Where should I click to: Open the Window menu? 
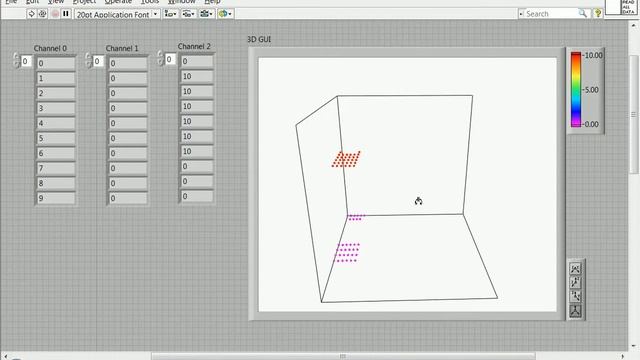182,2
